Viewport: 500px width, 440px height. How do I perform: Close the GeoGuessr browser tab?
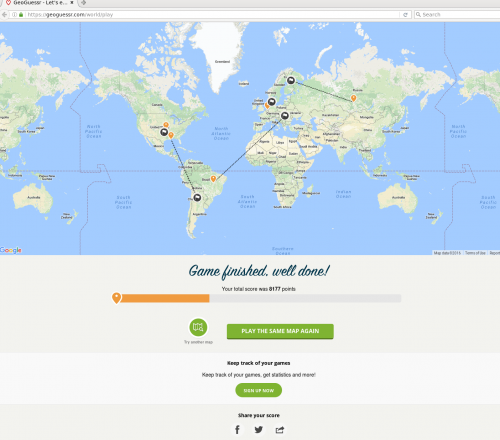click(x=72, y=3)
